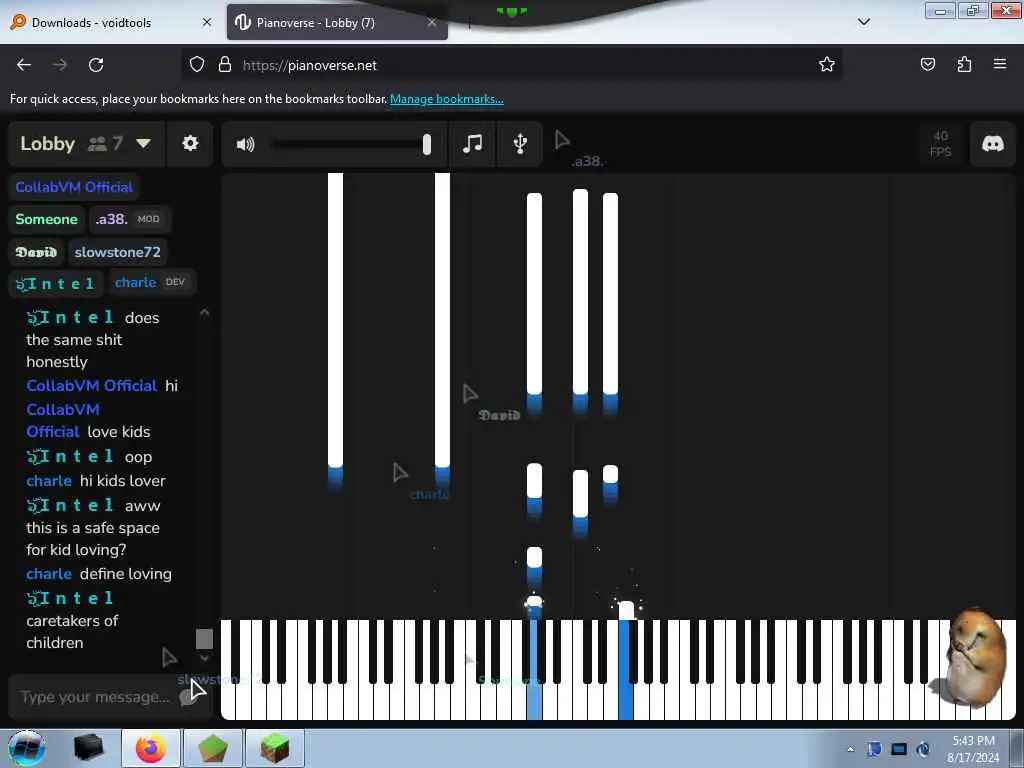View site security padlock info
This screenshot has width=1024, height=768.
[225, 65]
